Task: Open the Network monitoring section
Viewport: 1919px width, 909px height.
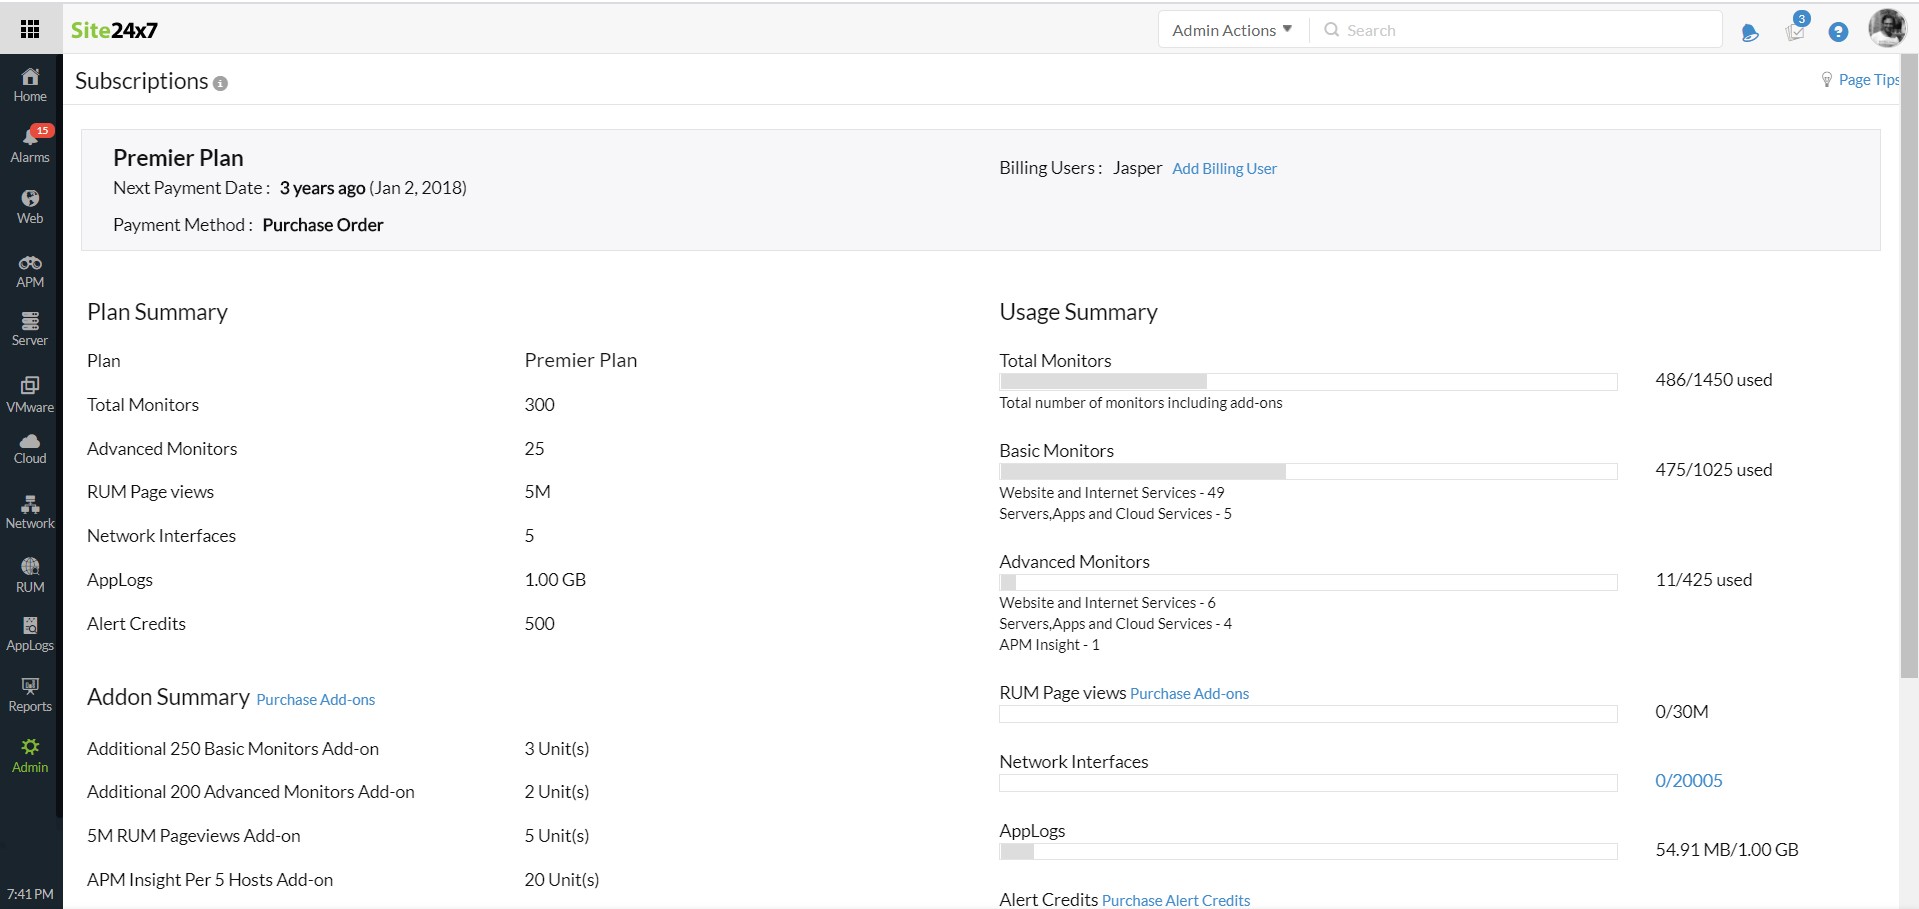Action: [30, 511]
